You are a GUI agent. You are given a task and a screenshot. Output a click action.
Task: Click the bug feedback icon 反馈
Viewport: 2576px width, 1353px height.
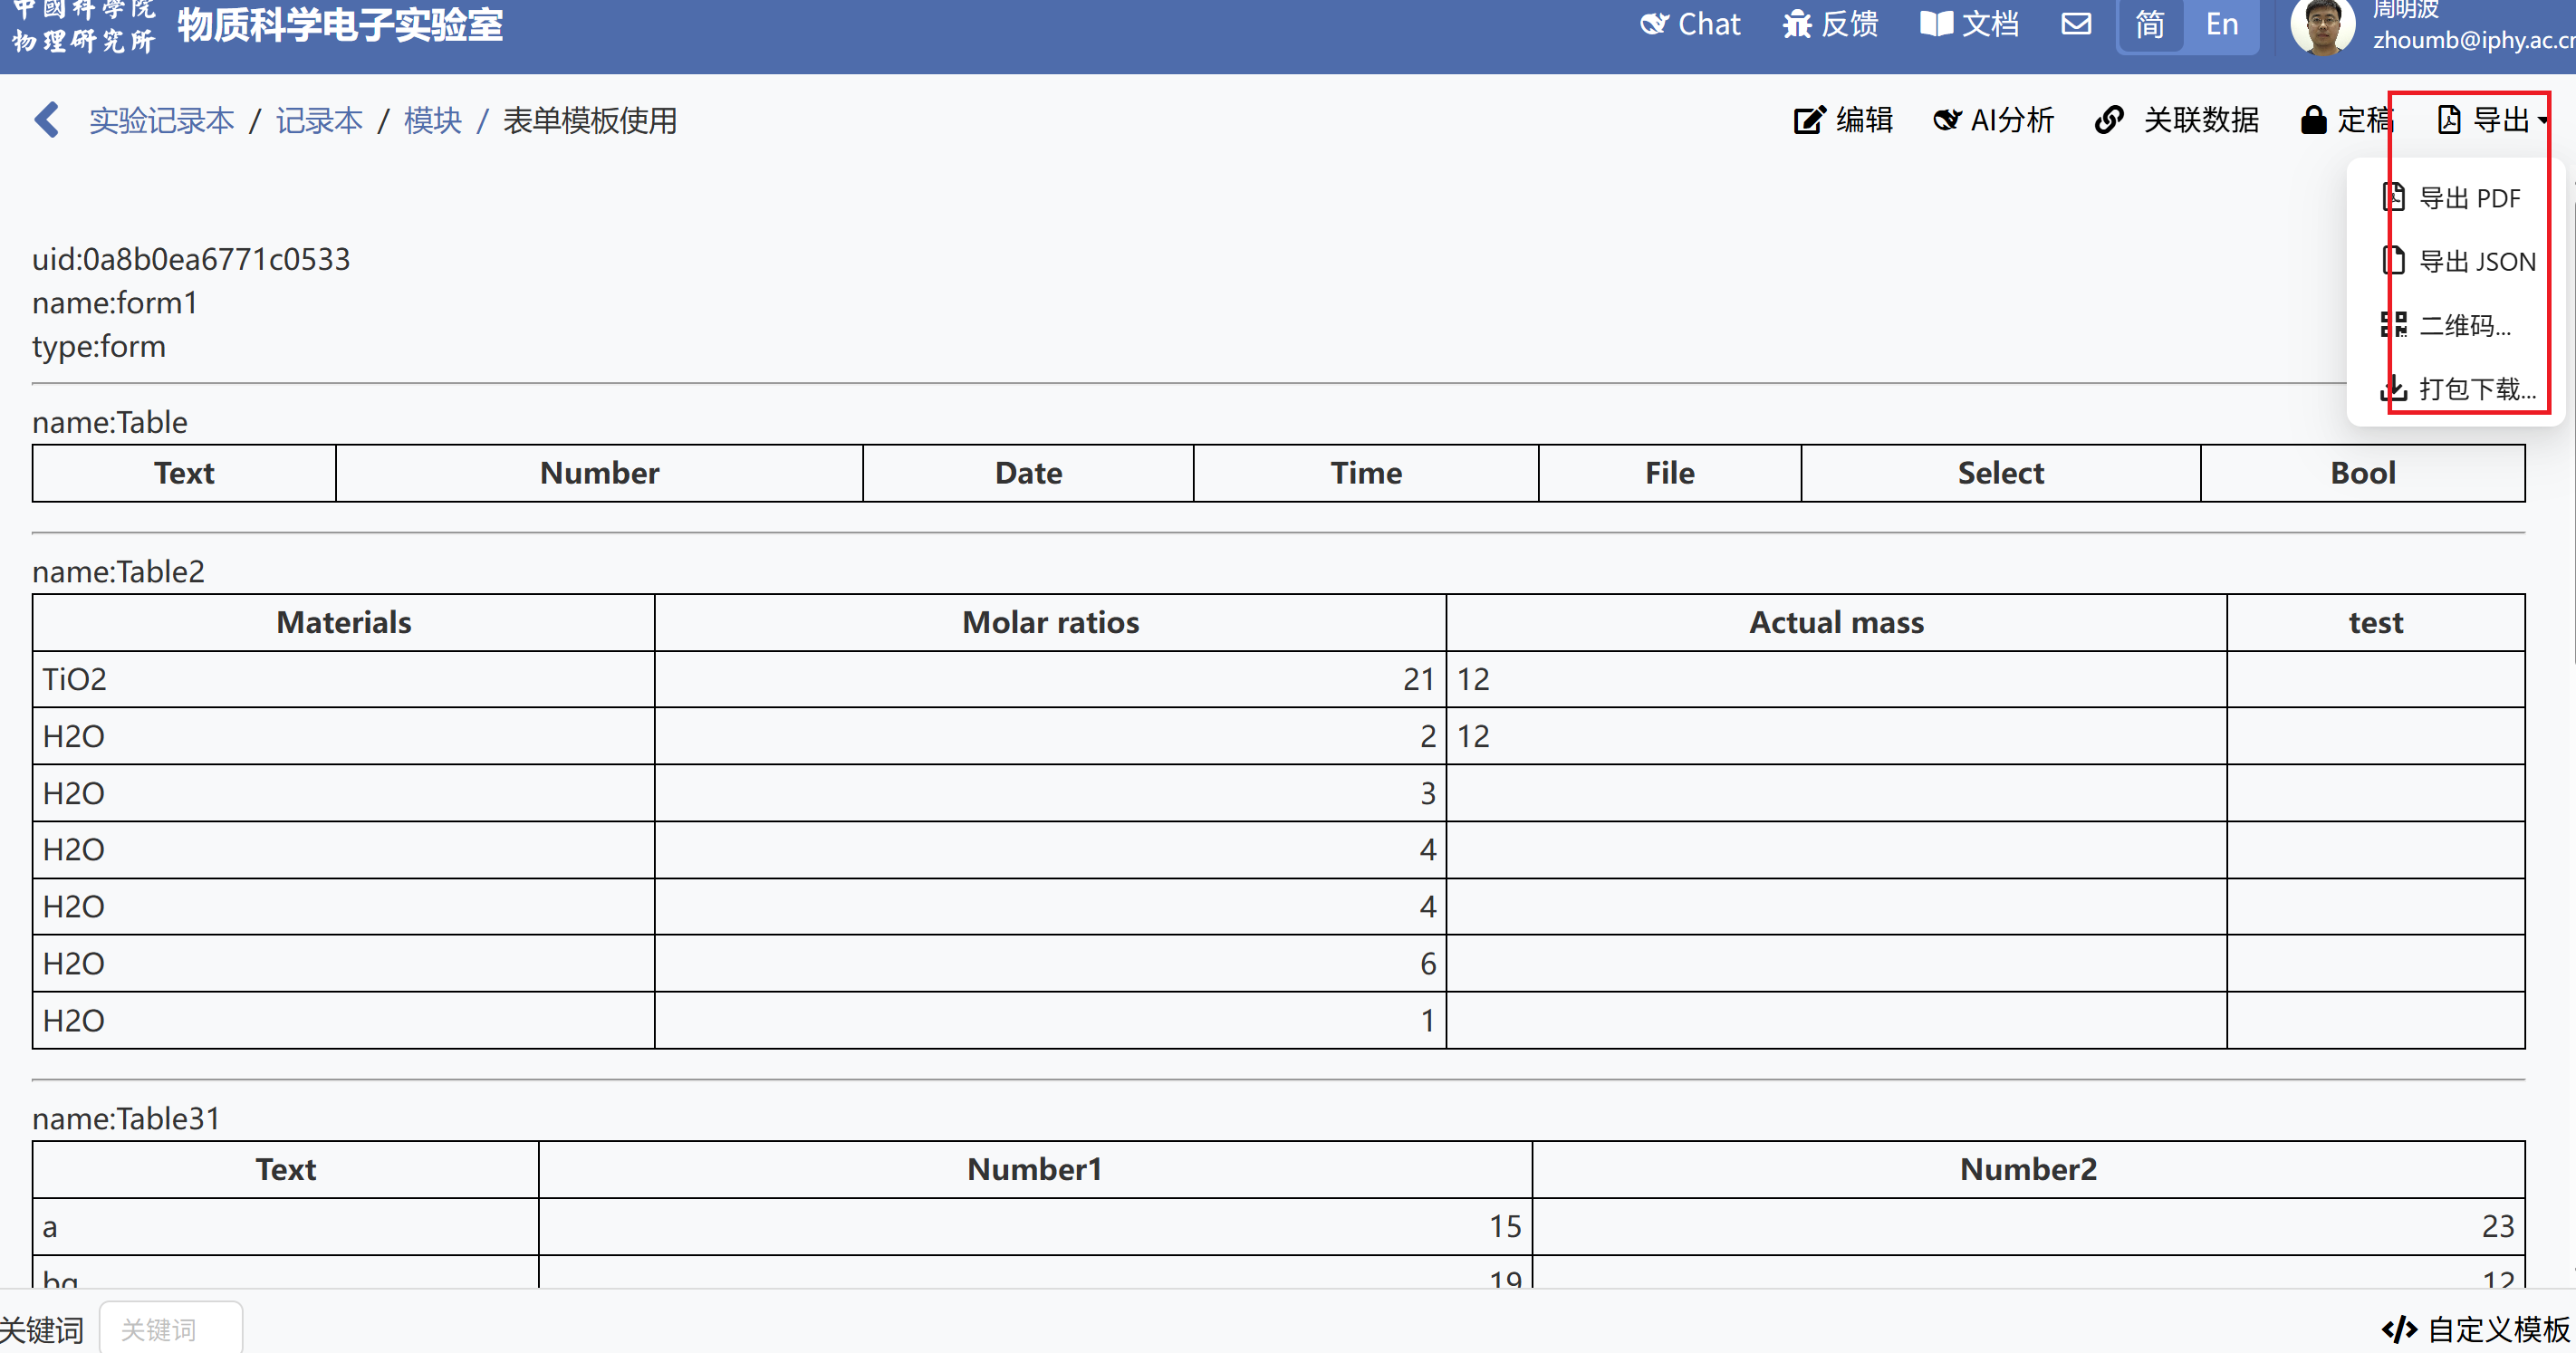click(1797, 24)
